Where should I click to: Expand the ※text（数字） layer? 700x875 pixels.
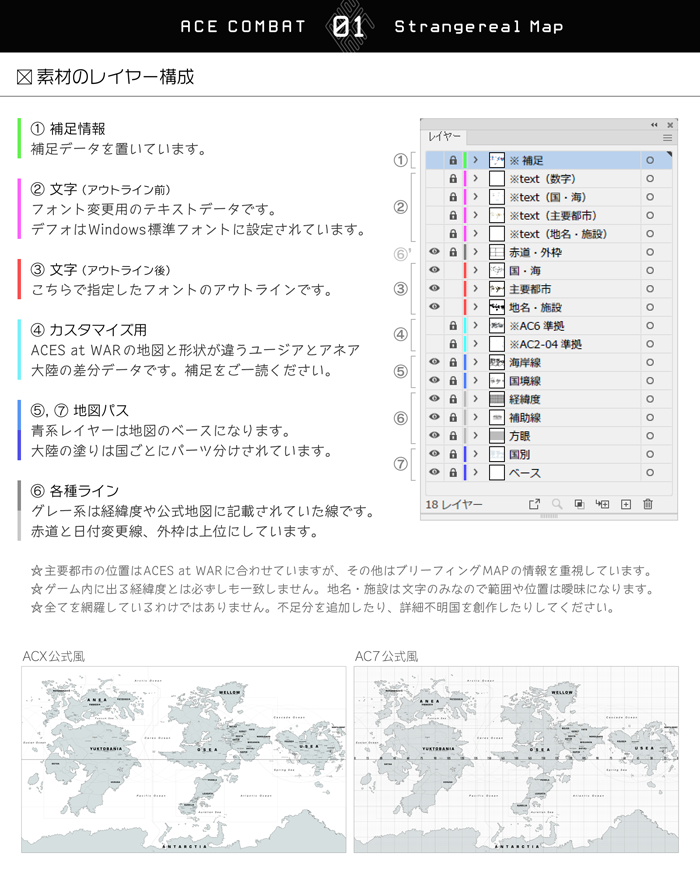click(x=476, y=179)
